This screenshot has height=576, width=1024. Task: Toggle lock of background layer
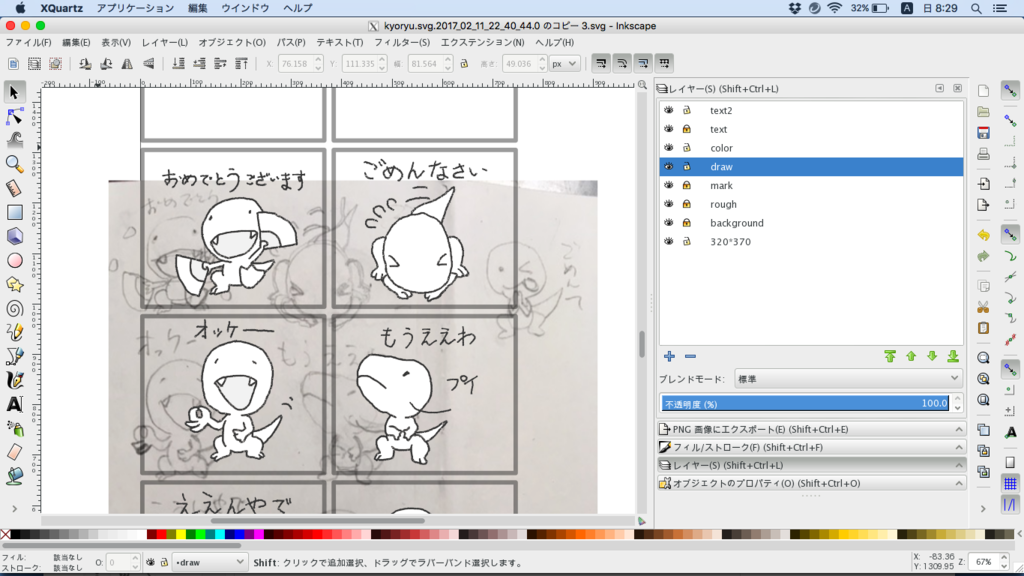point(686,223)
